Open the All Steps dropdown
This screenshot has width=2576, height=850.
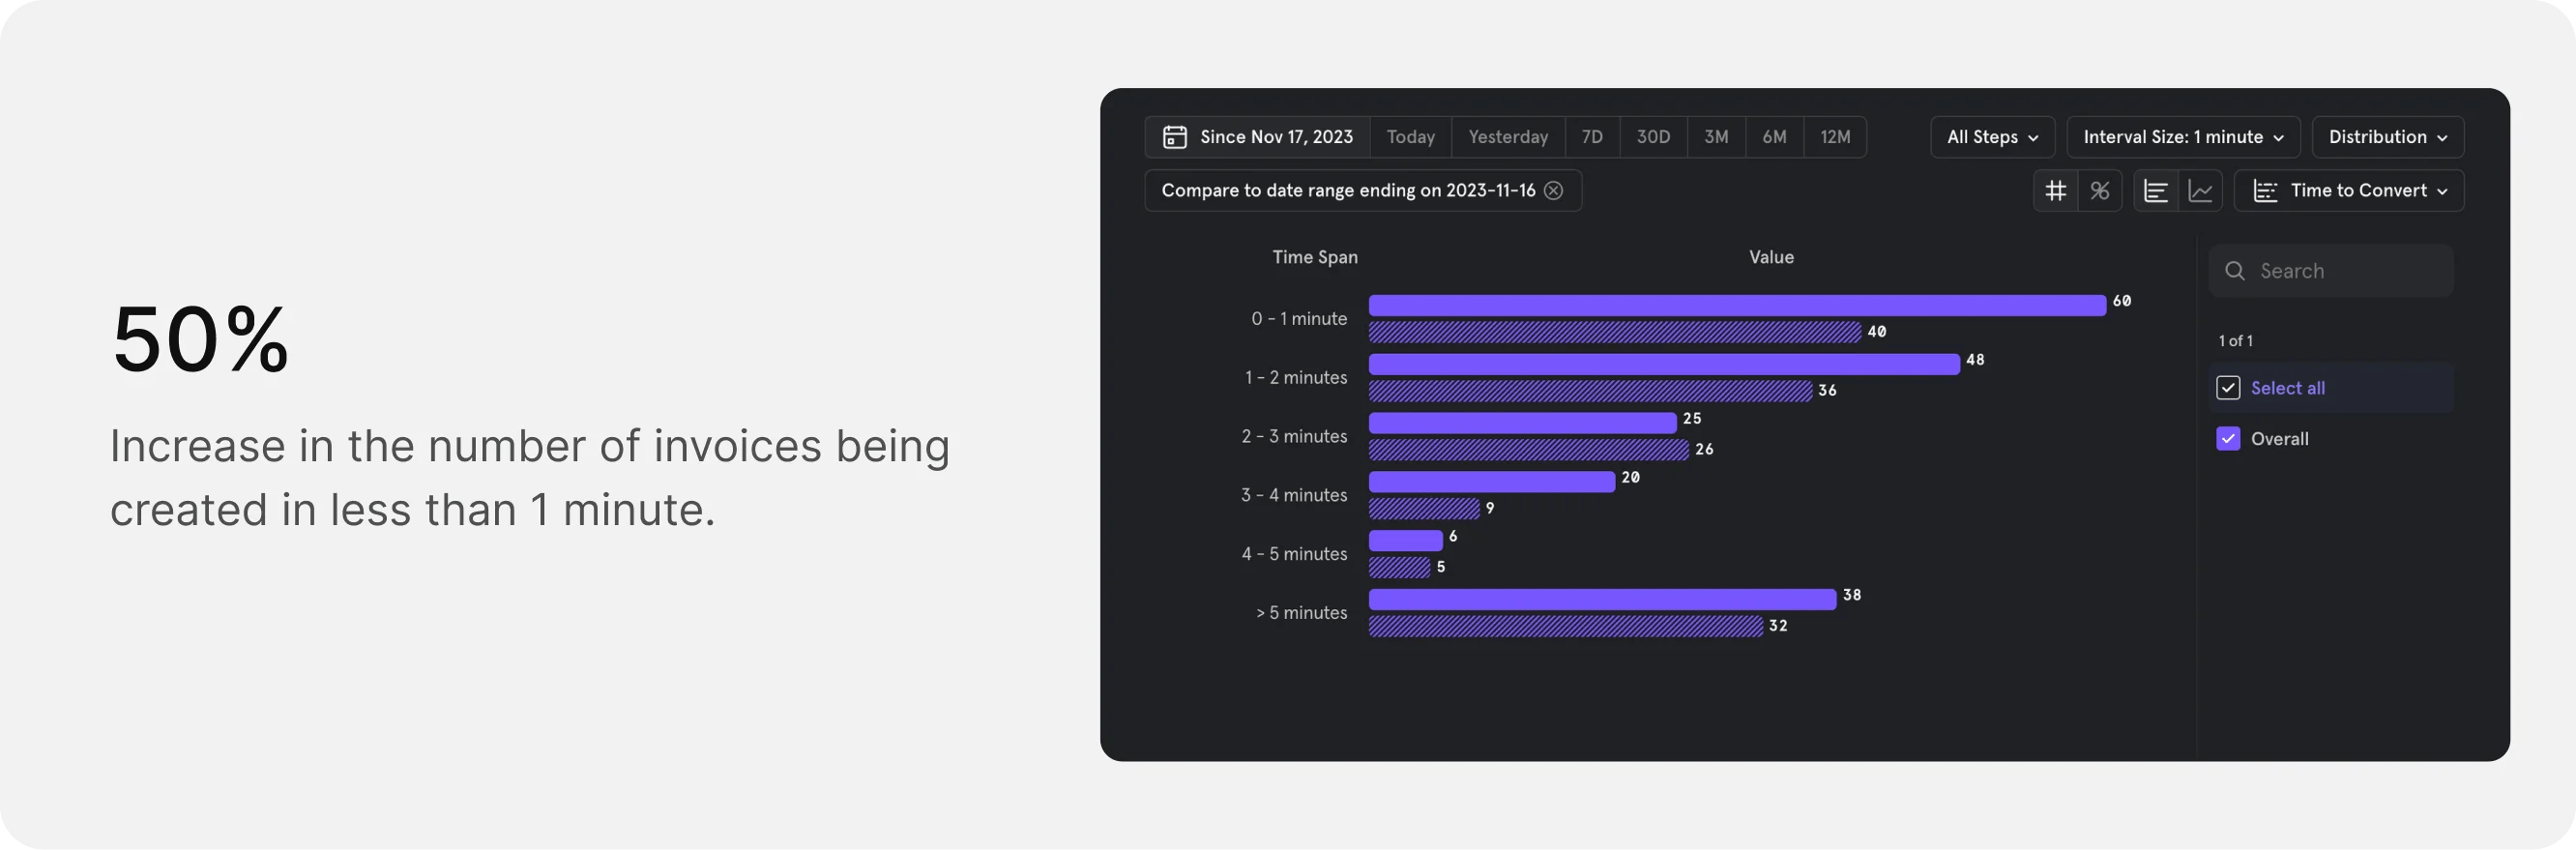[x=1991, y=137]
